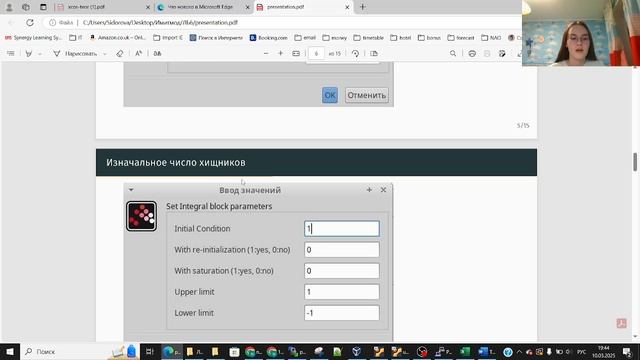The height and width of the screenshot is (360, 640).
Task: Open Task View on the taskbar
Action: click(149, 351)
